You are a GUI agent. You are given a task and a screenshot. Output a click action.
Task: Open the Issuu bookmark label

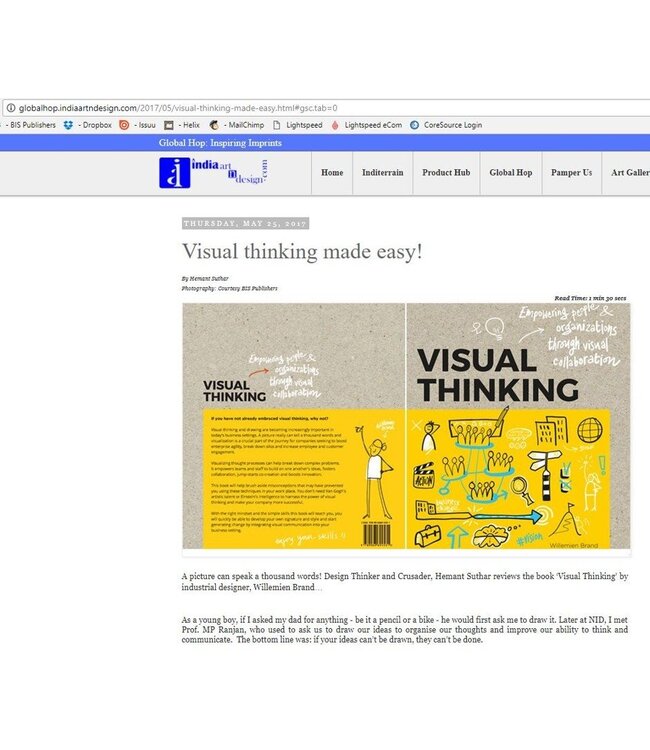145,125
